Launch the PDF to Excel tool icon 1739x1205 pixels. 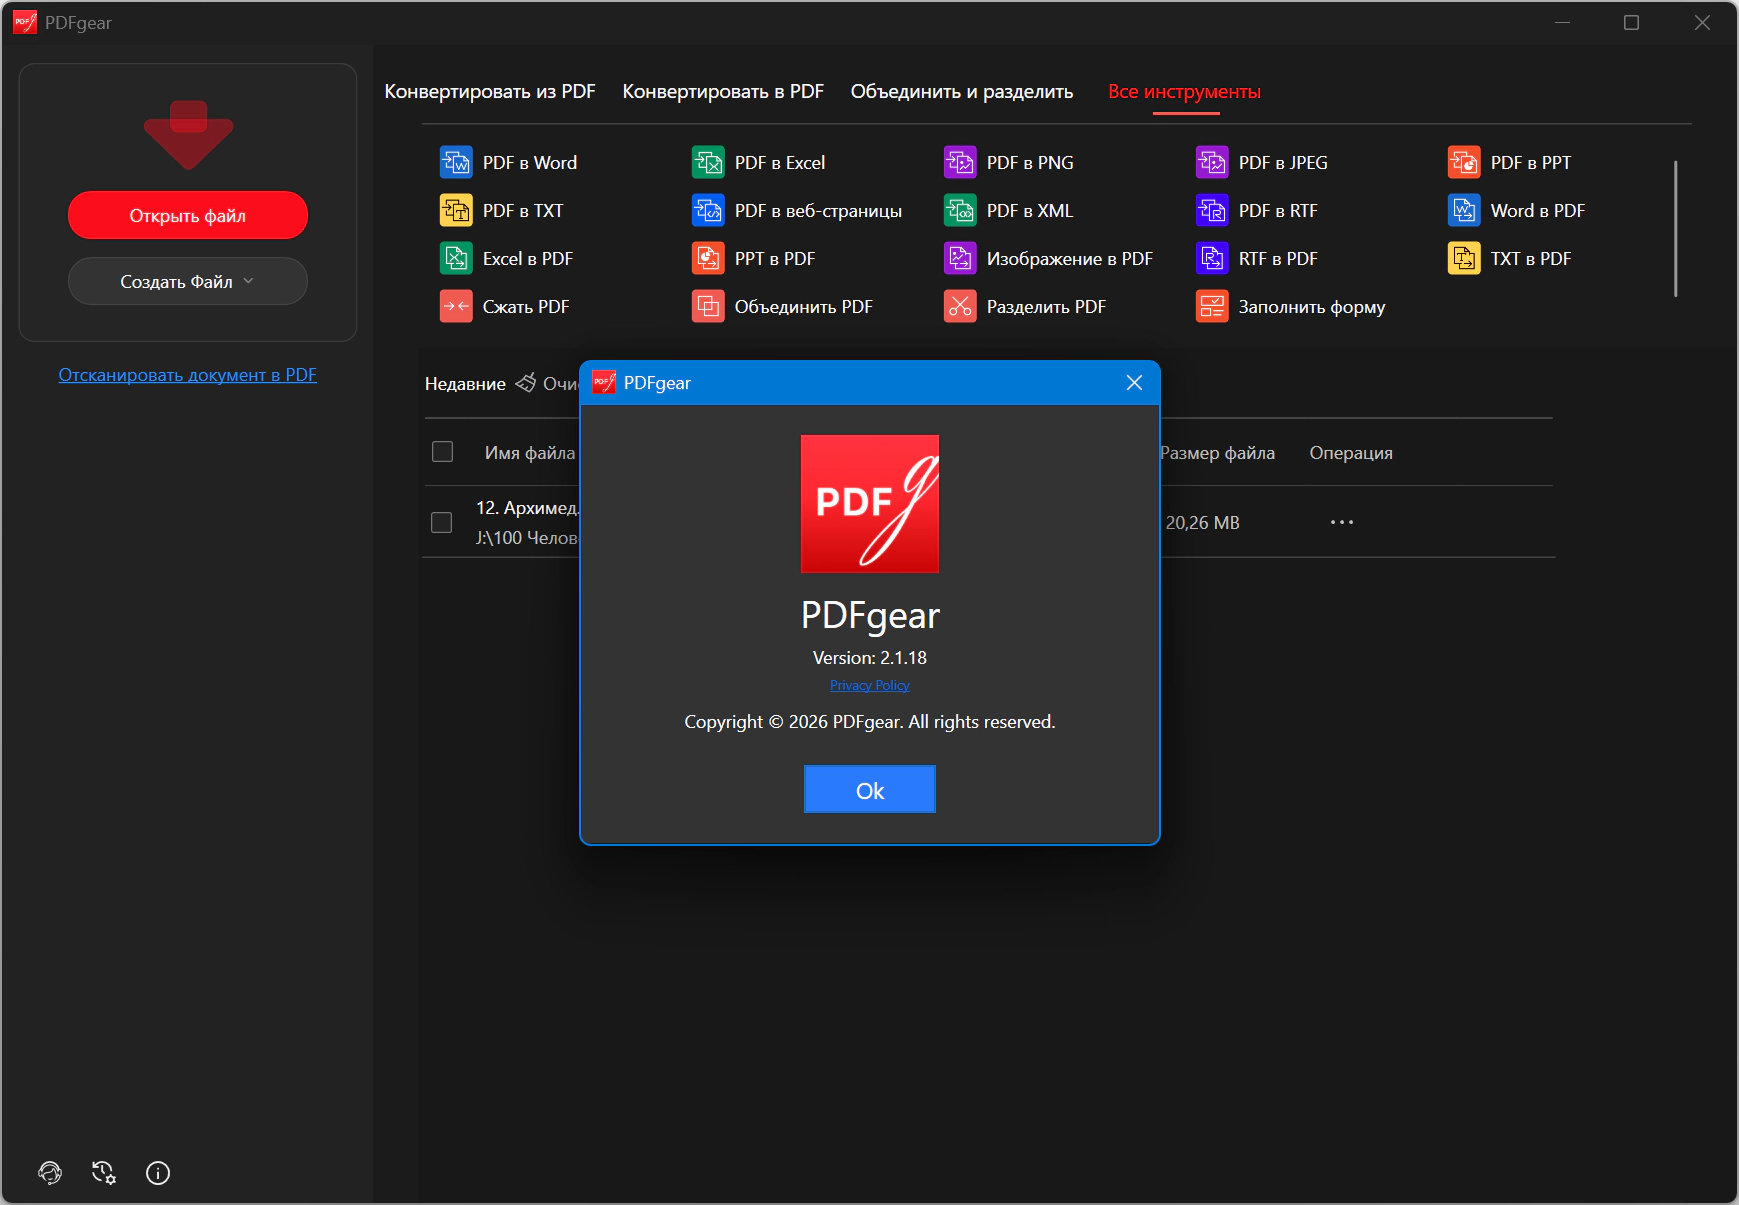[x=708, y=162]
